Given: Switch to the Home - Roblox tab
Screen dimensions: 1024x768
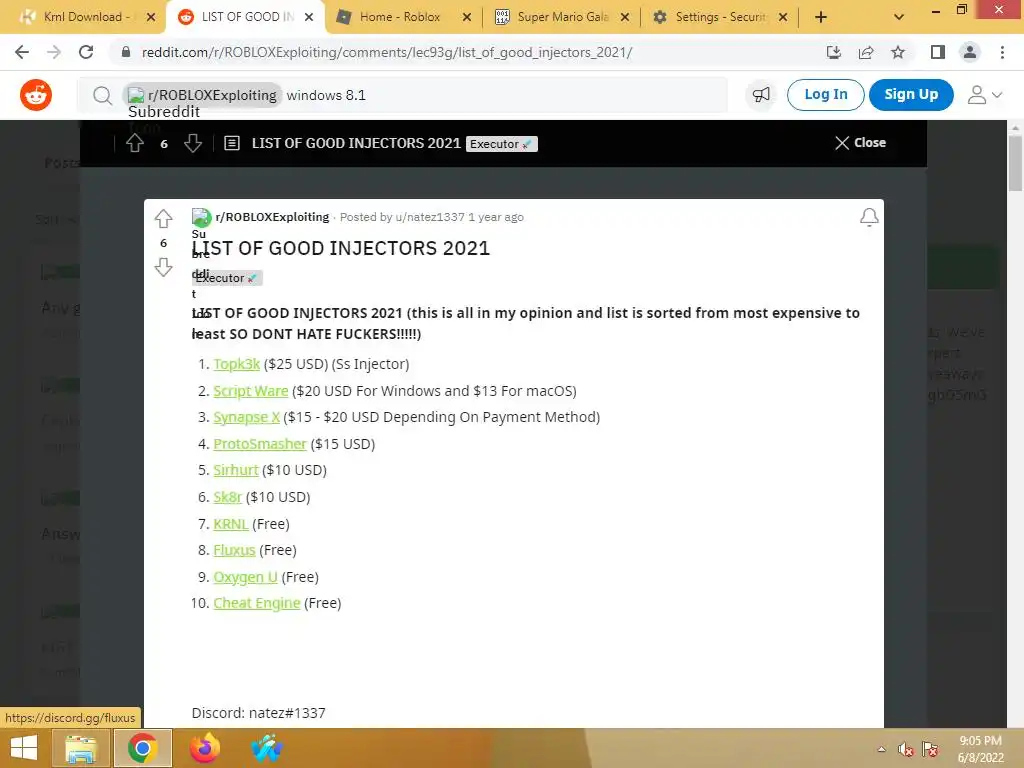Looking at the screenshot, I should pos(399,17).
